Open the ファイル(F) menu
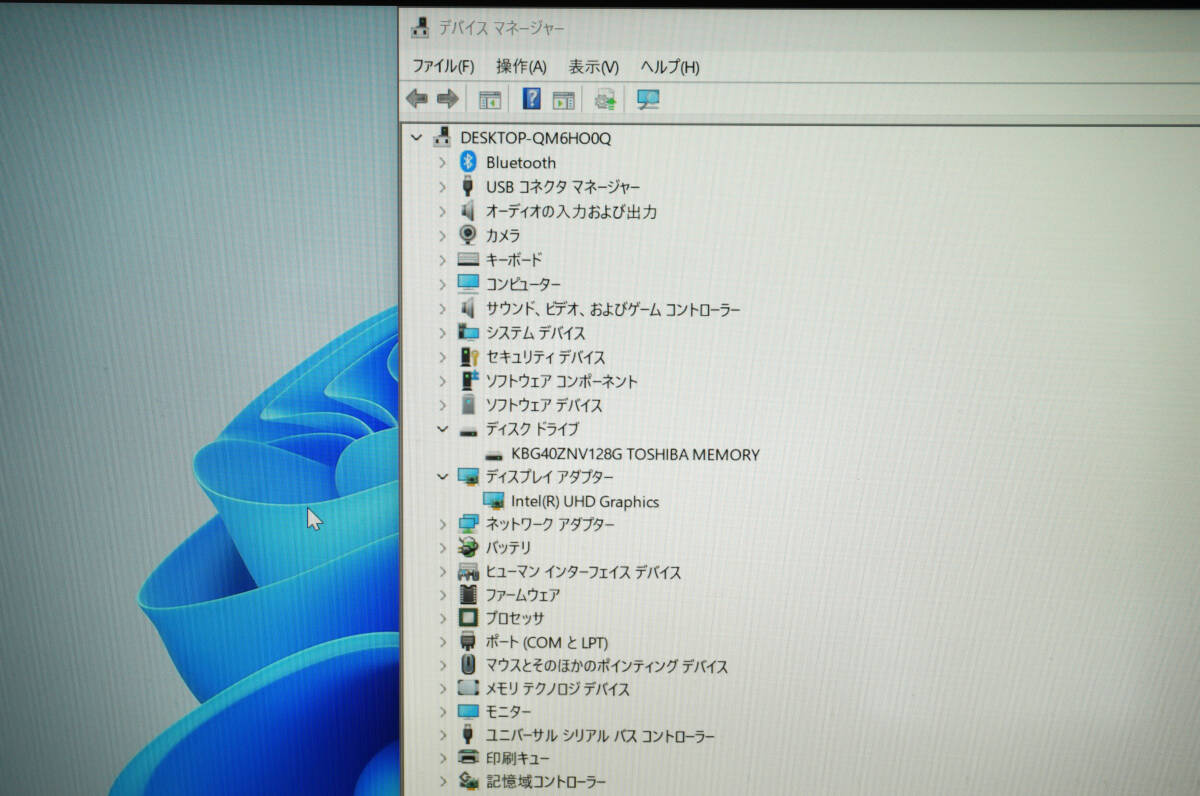The image size is (1200, 796). (443, 67)
